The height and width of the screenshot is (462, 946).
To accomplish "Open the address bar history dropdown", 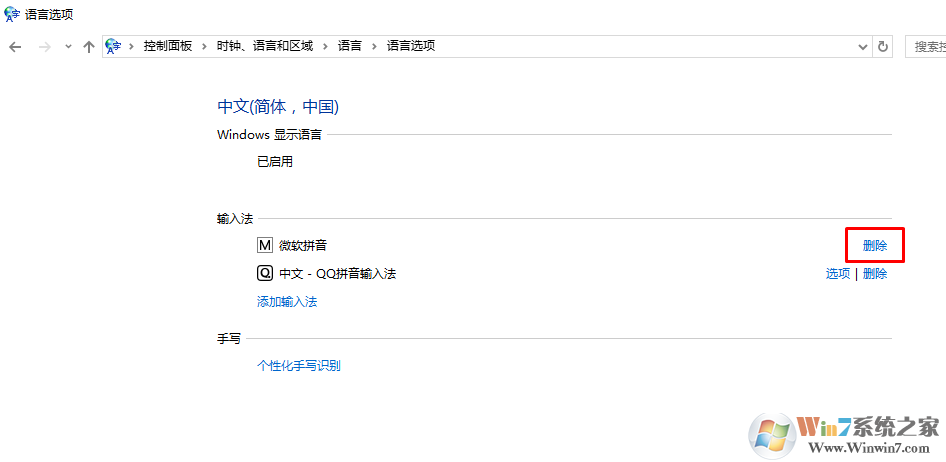I will 863,46.
